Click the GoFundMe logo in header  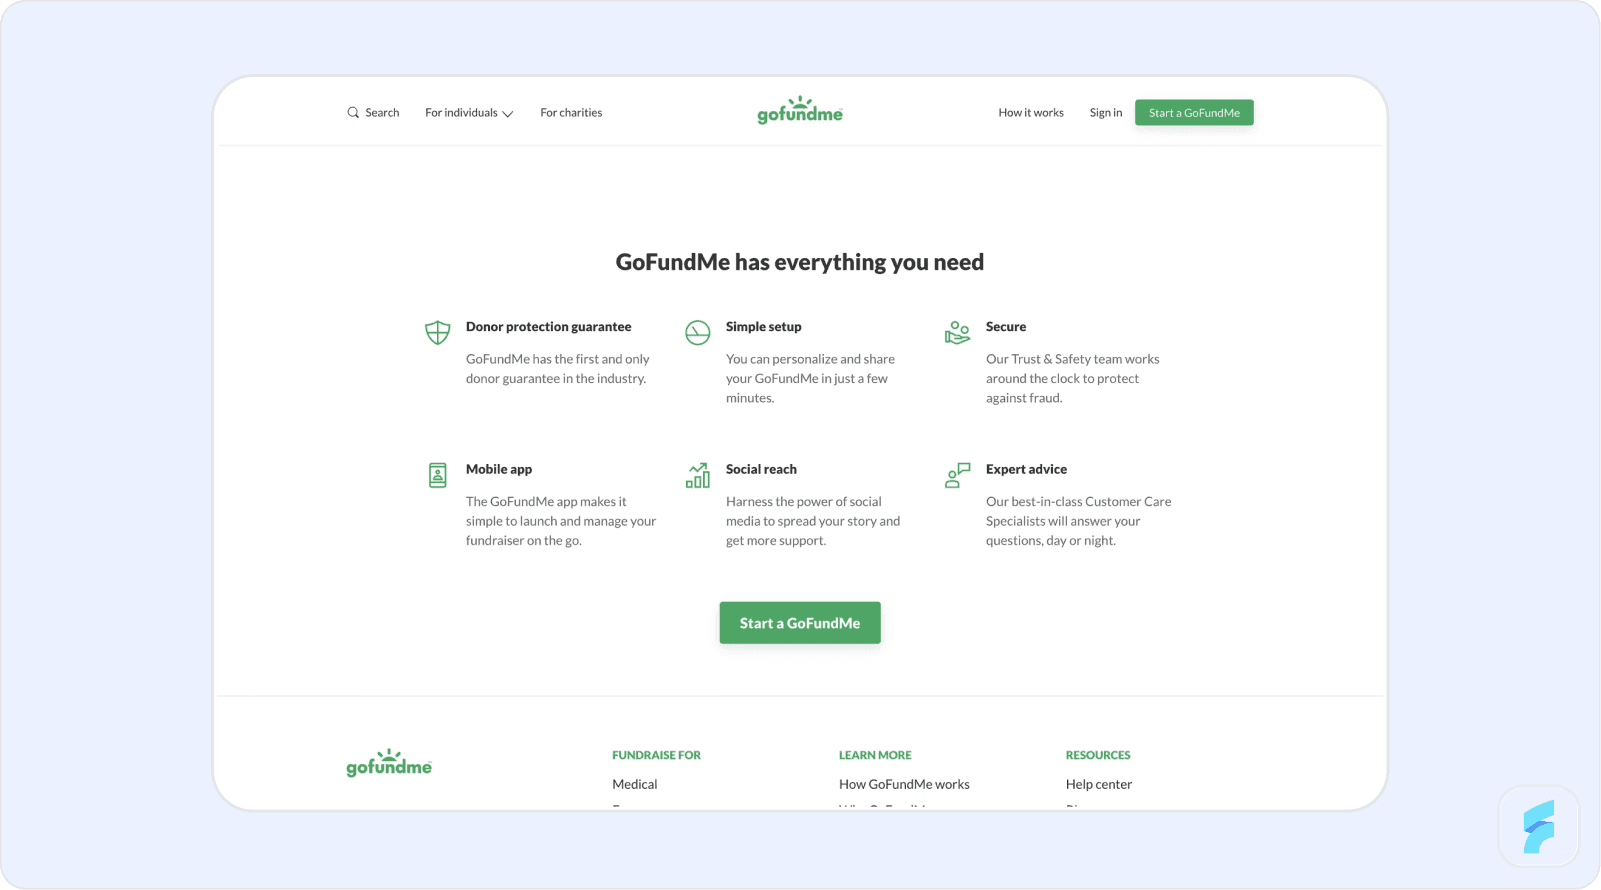click(x=800, y=110)
